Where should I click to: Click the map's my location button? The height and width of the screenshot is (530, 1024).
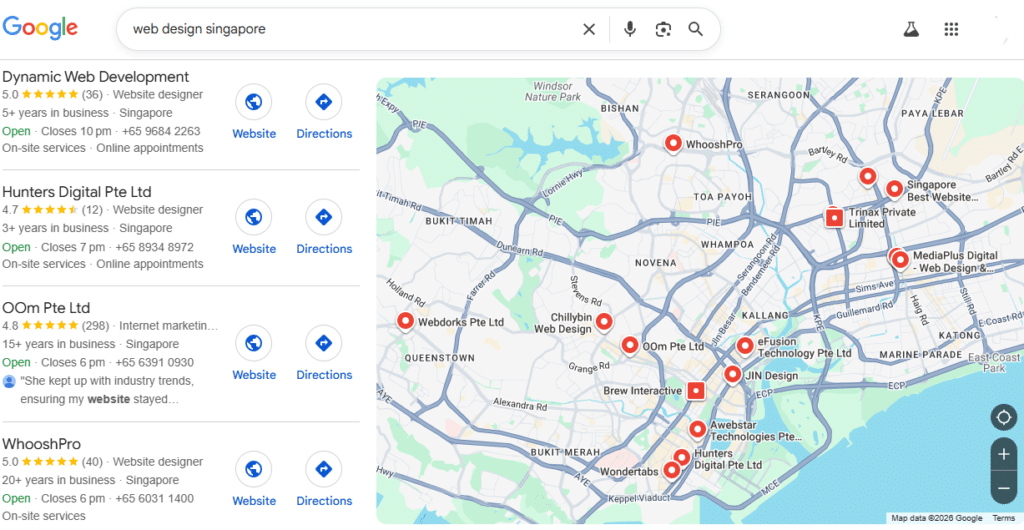(x=1004, y=417)
